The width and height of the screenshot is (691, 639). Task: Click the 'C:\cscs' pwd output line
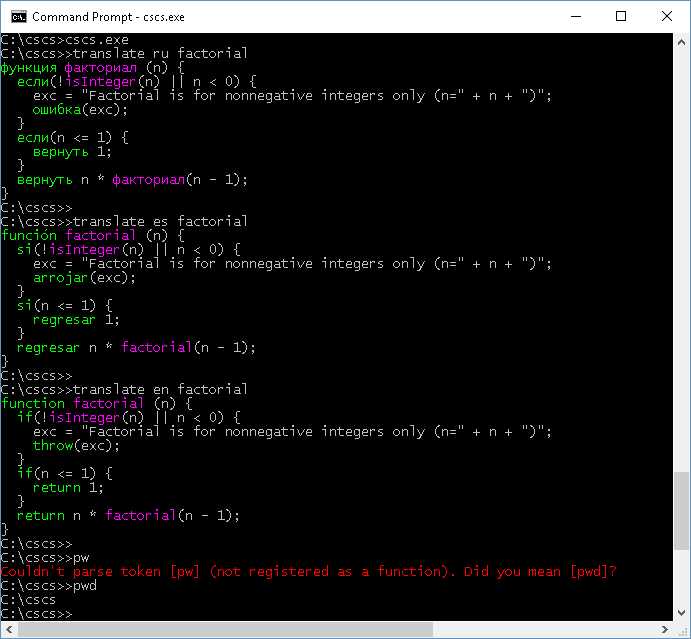pyautogui.click(x=28, y=600)
